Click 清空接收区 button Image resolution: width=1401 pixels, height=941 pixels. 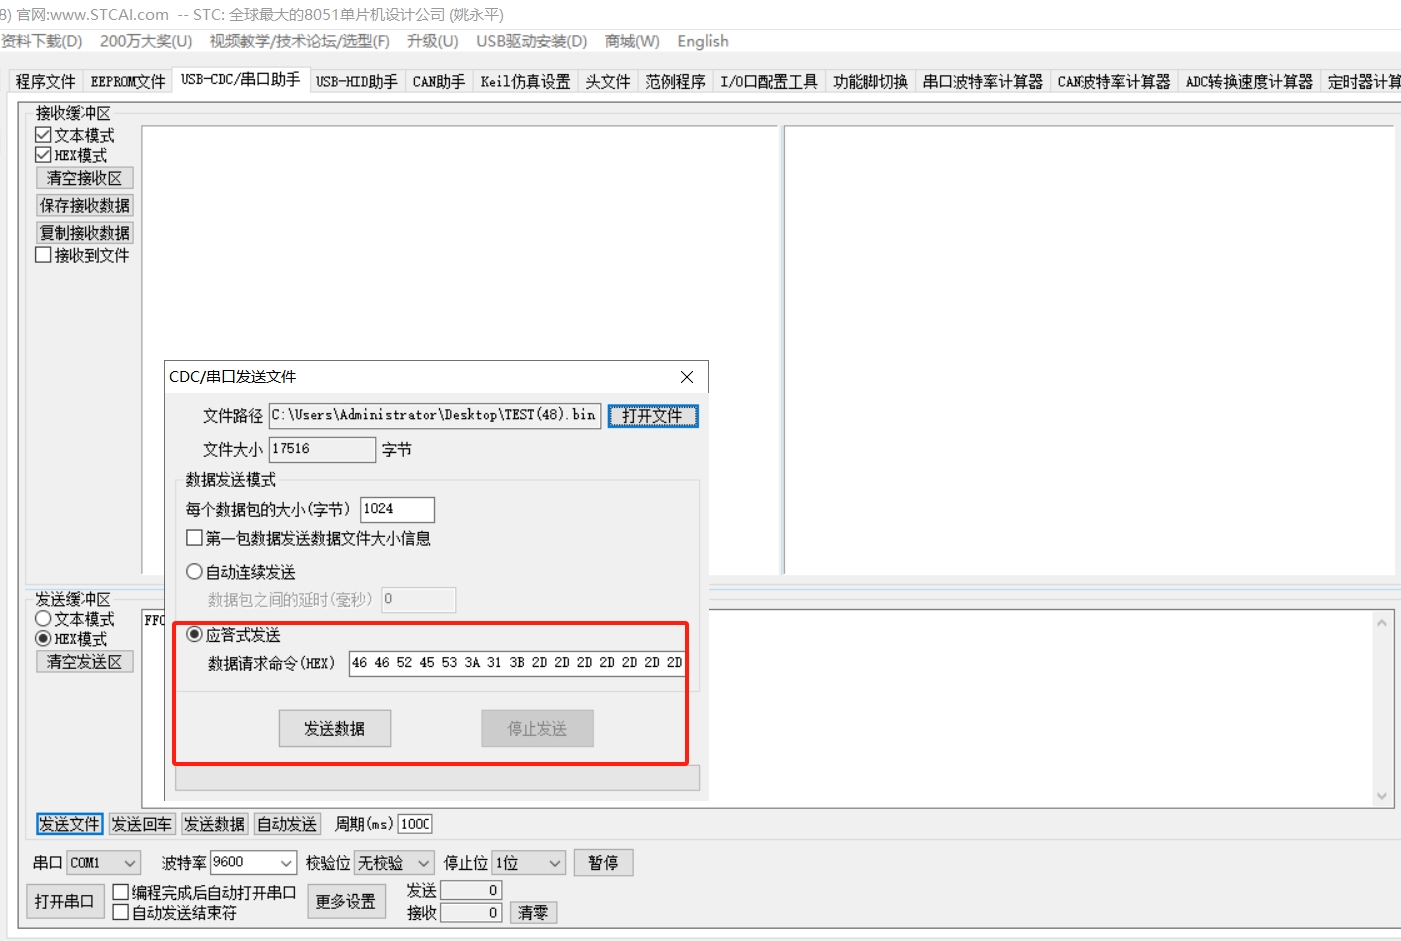pos(85,178)
